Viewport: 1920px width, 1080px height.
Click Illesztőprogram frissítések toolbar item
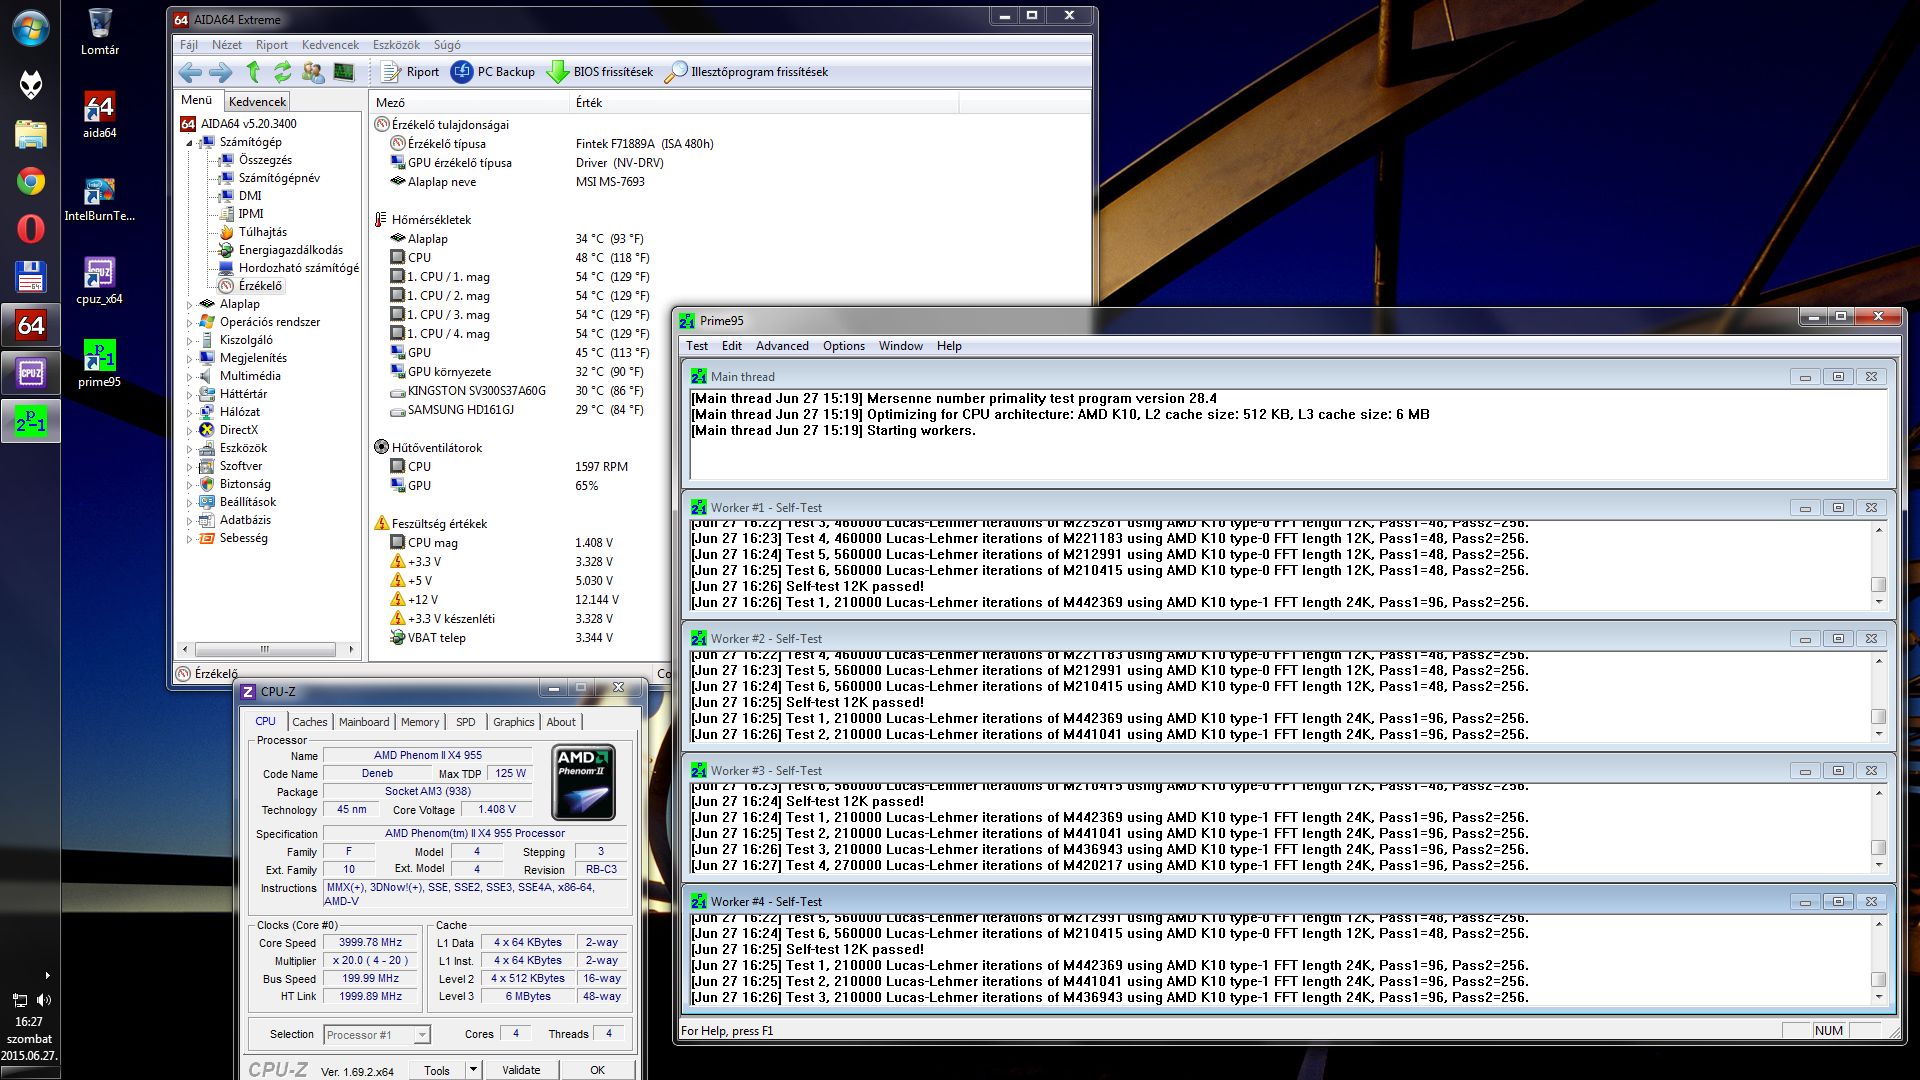747,72
